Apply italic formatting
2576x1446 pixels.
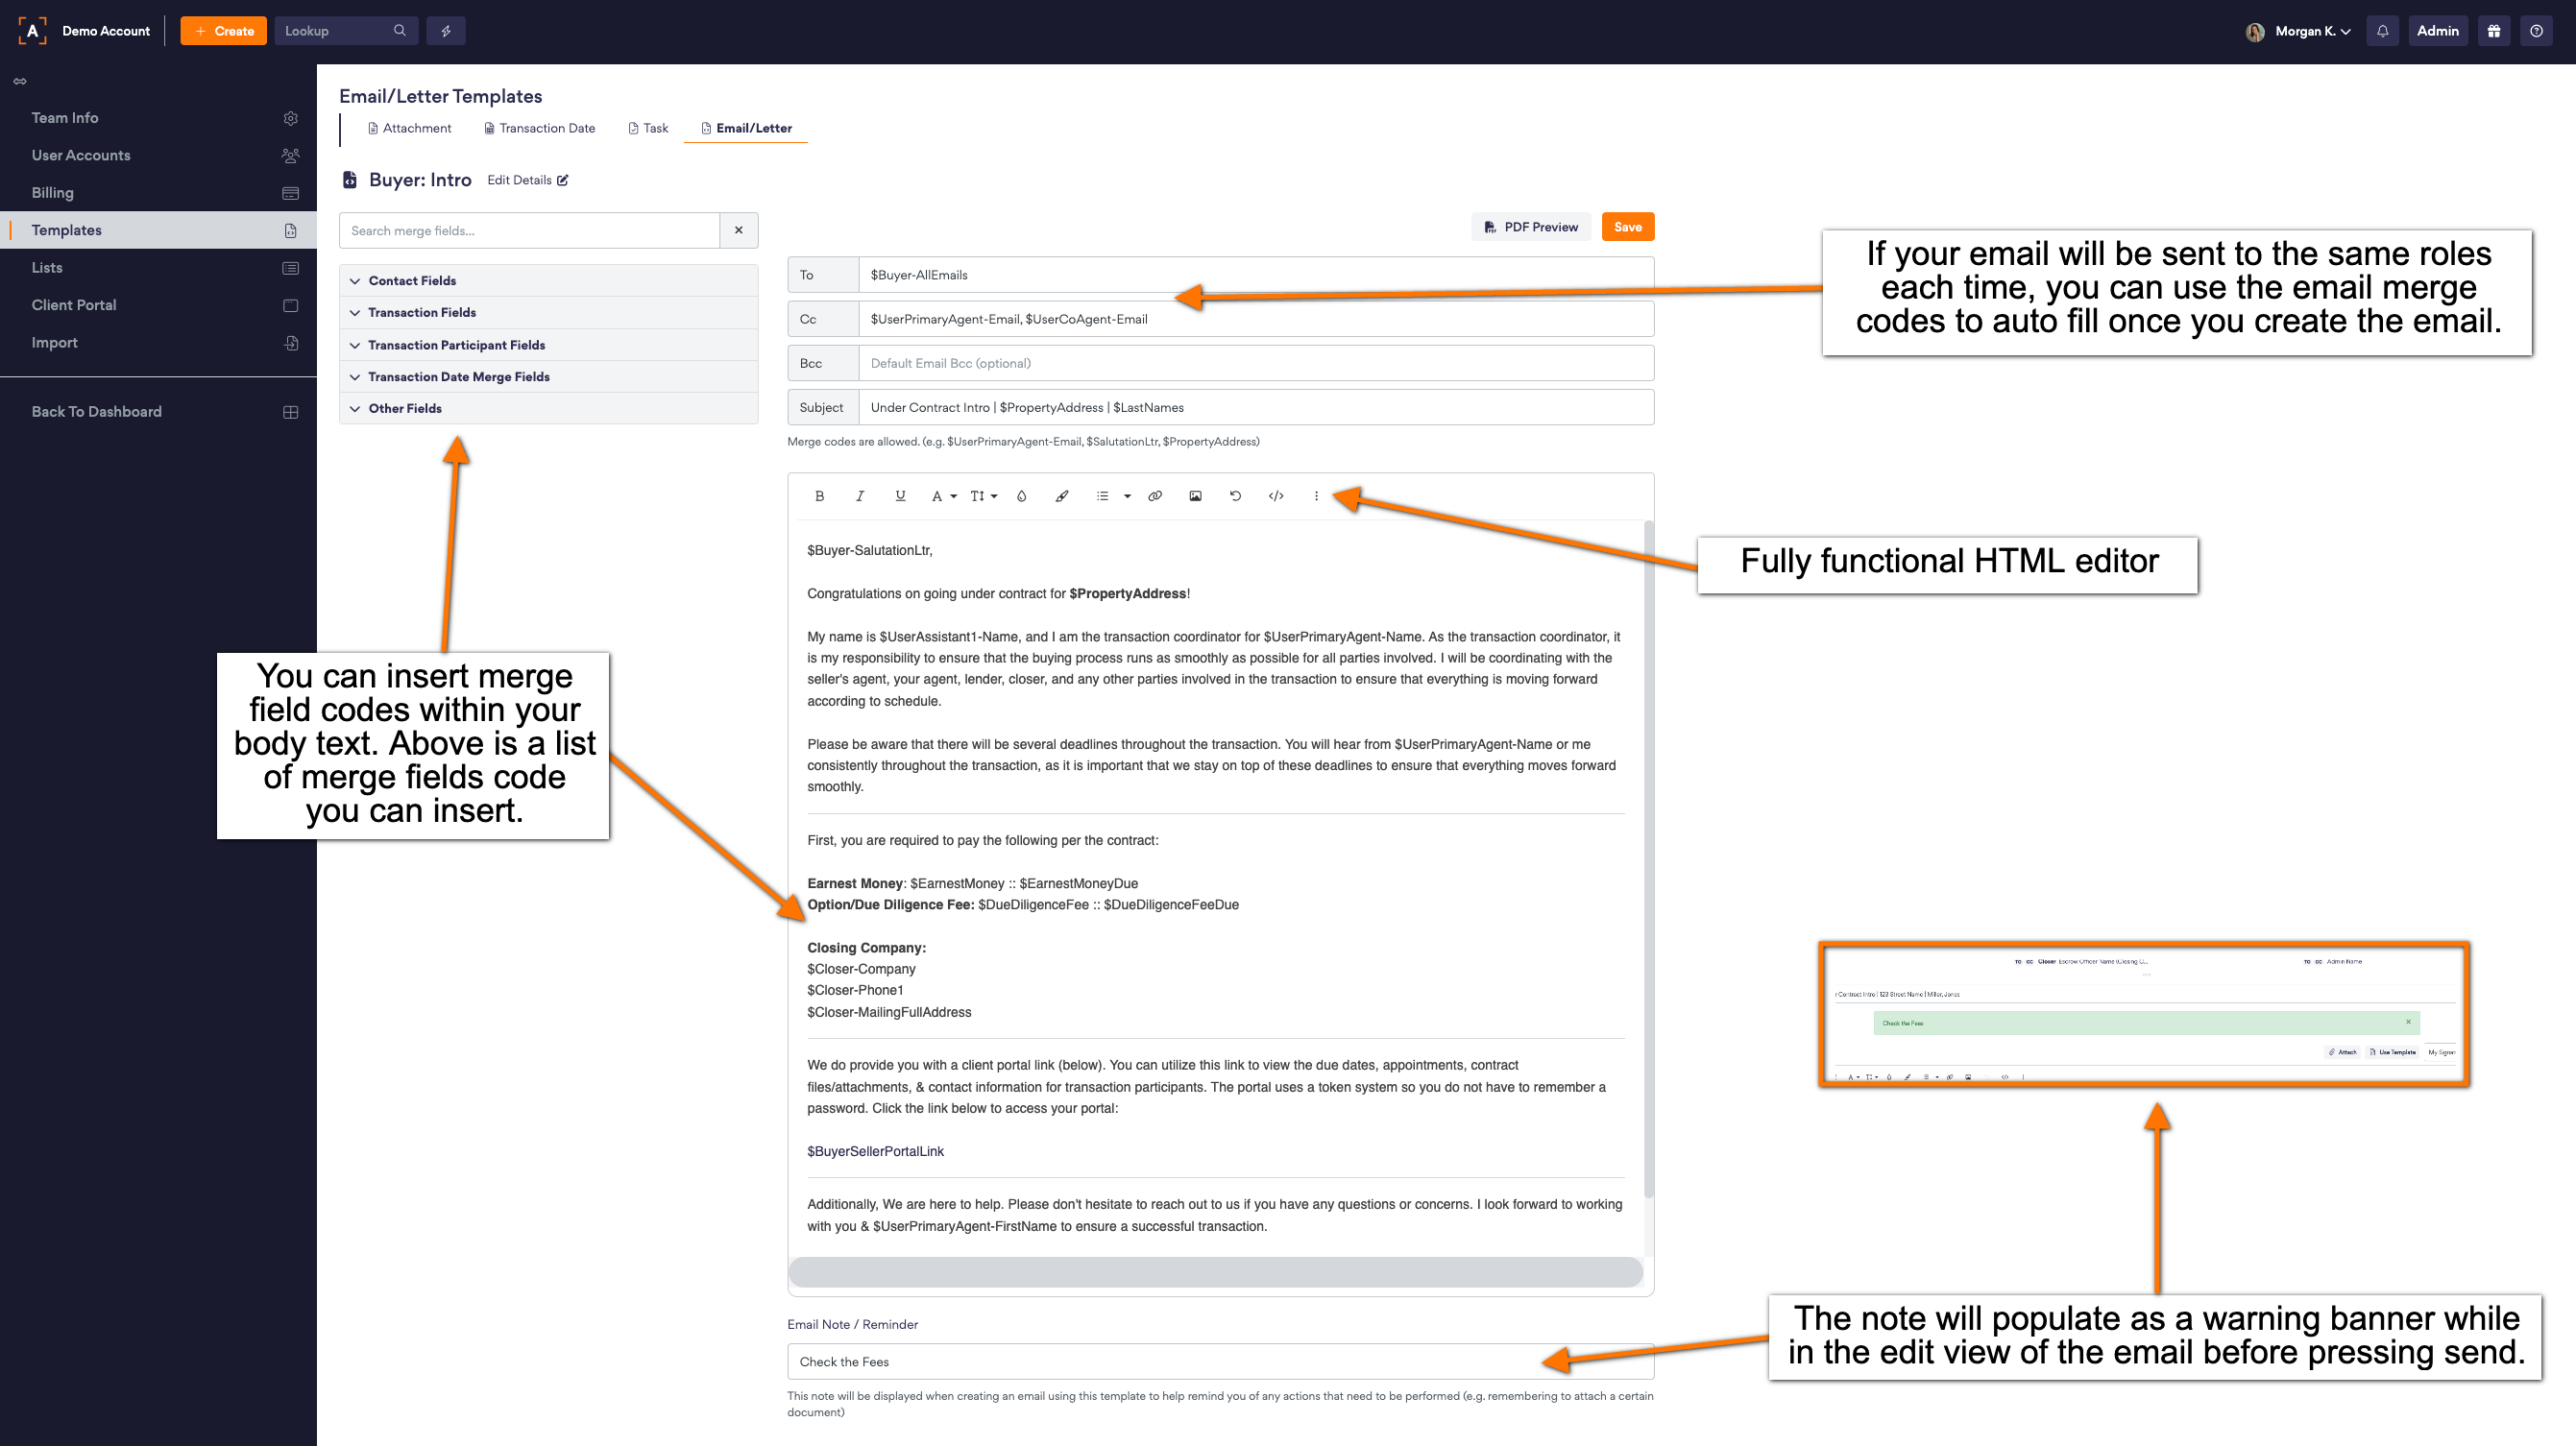pyautogui.click(x=860, y=496)
